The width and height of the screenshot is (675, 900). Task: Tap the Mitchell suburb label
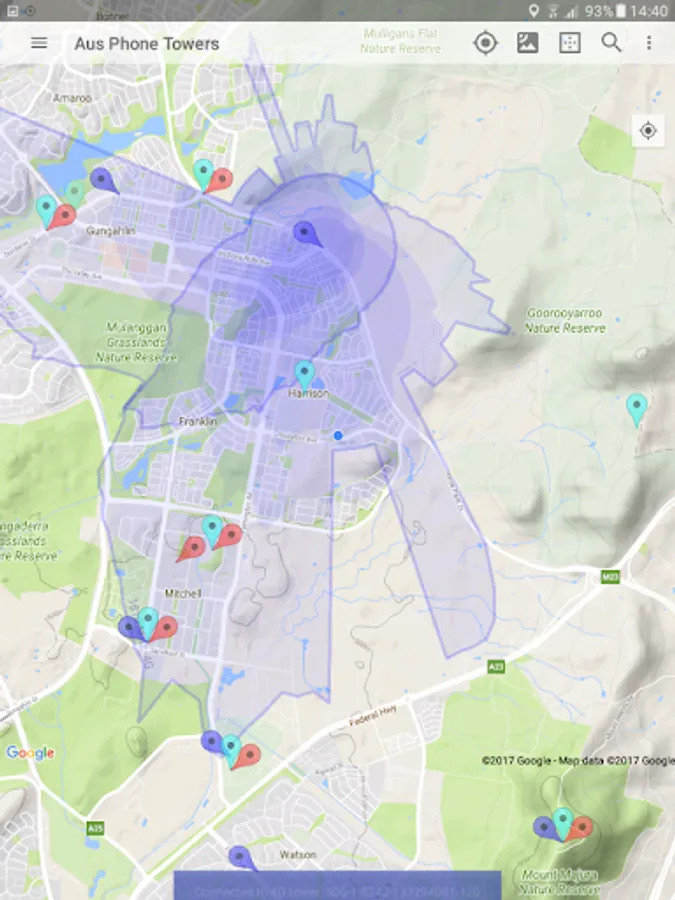coord(183,593)
